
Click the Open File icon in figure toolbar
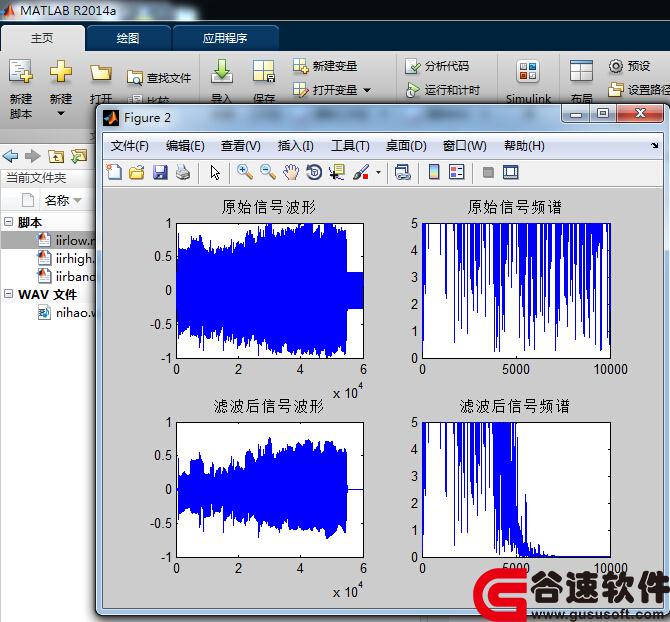[137, 173]
